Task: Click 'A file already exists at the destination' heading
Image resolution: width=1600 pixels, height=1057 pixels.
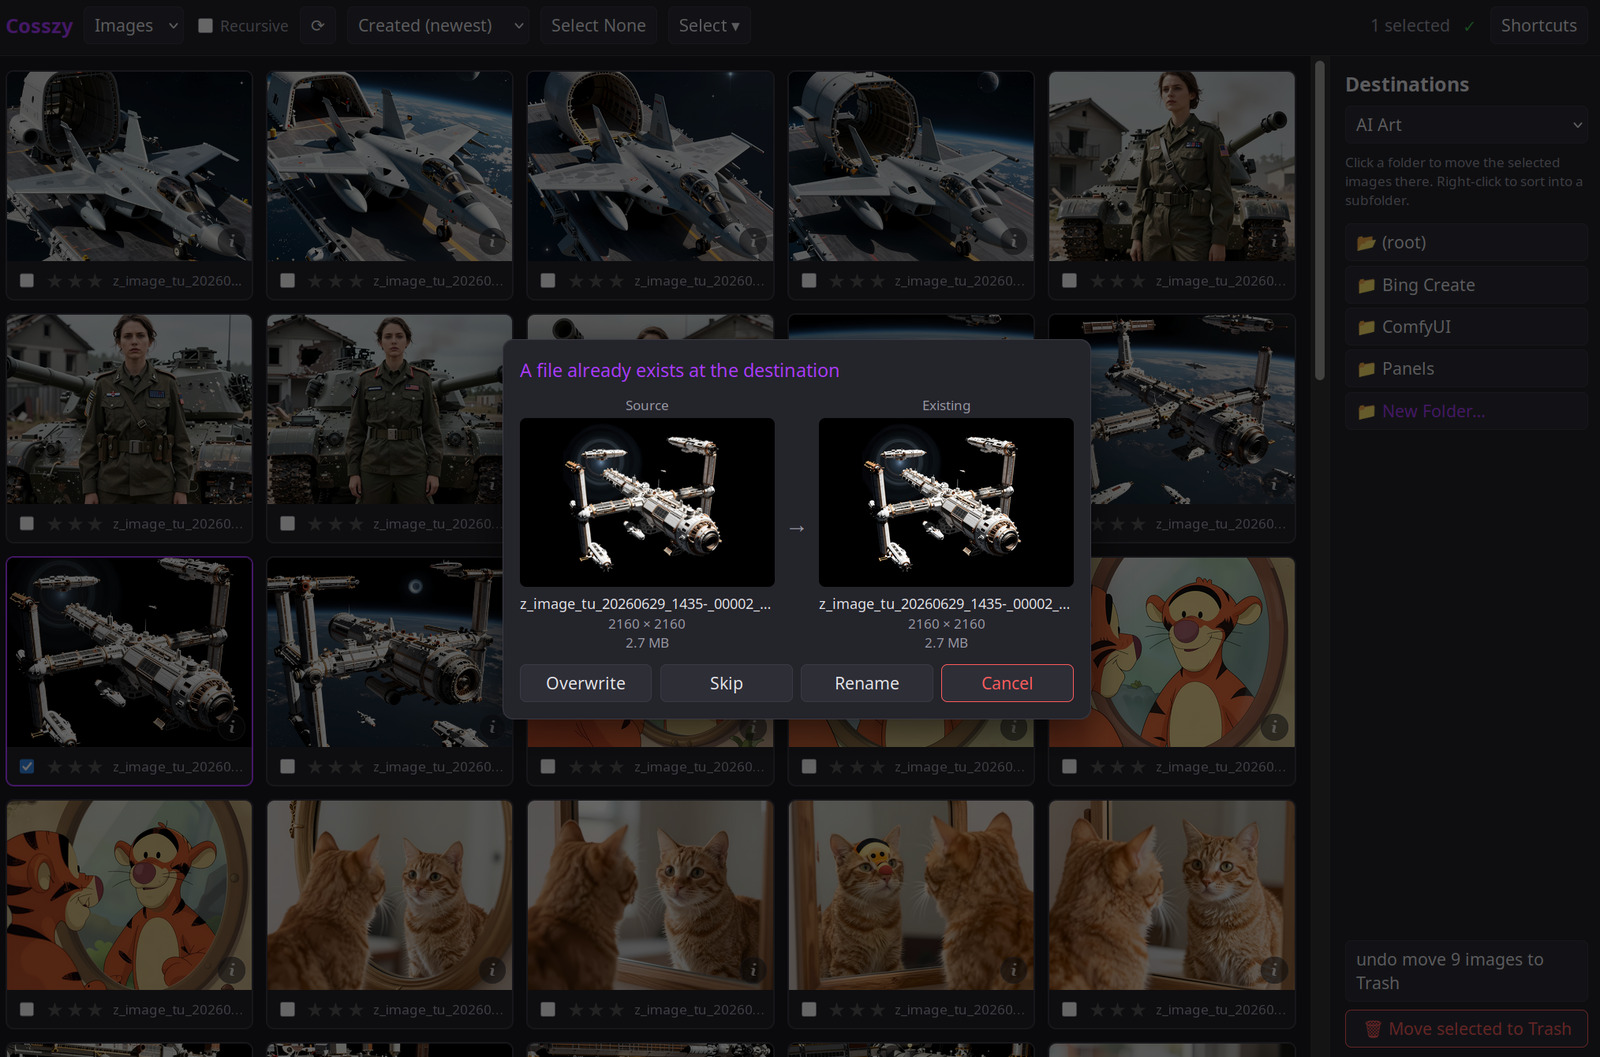Action: tap(680, 371)
